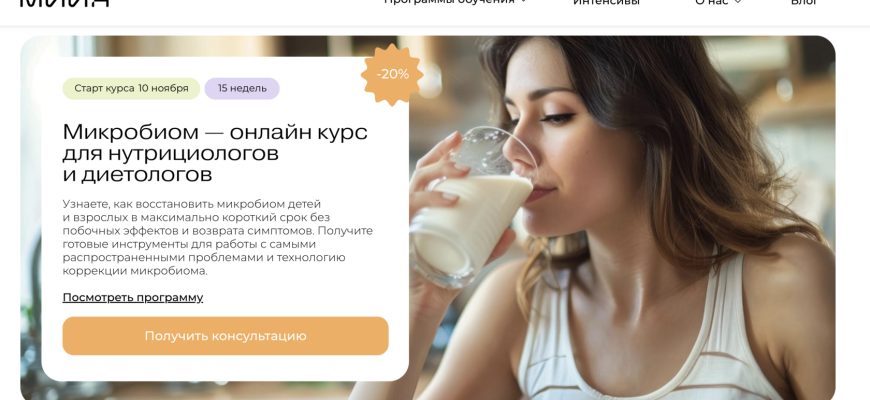Go to the Интенсивы menu item
Viewport: 870px width, 400px height.
point(606,2)
